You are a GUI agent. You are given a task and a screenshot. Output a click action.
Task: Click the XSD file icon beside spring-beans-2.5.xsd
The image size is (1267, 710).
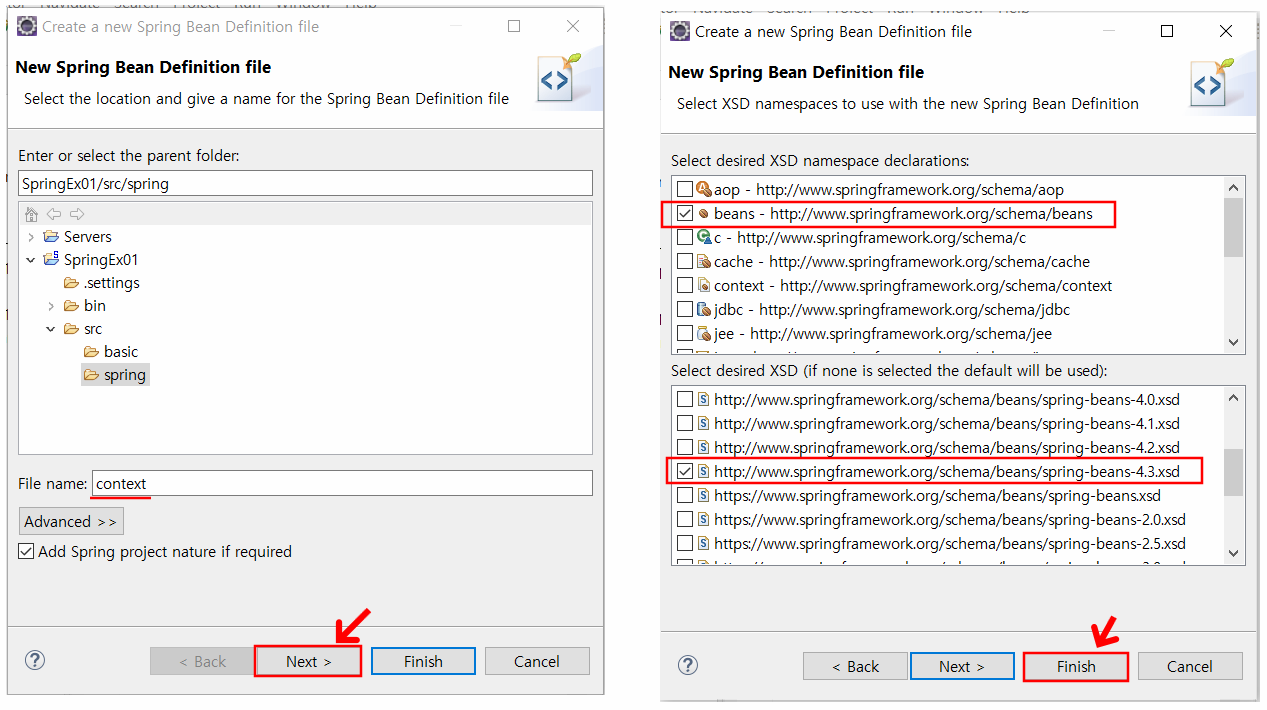703,544
